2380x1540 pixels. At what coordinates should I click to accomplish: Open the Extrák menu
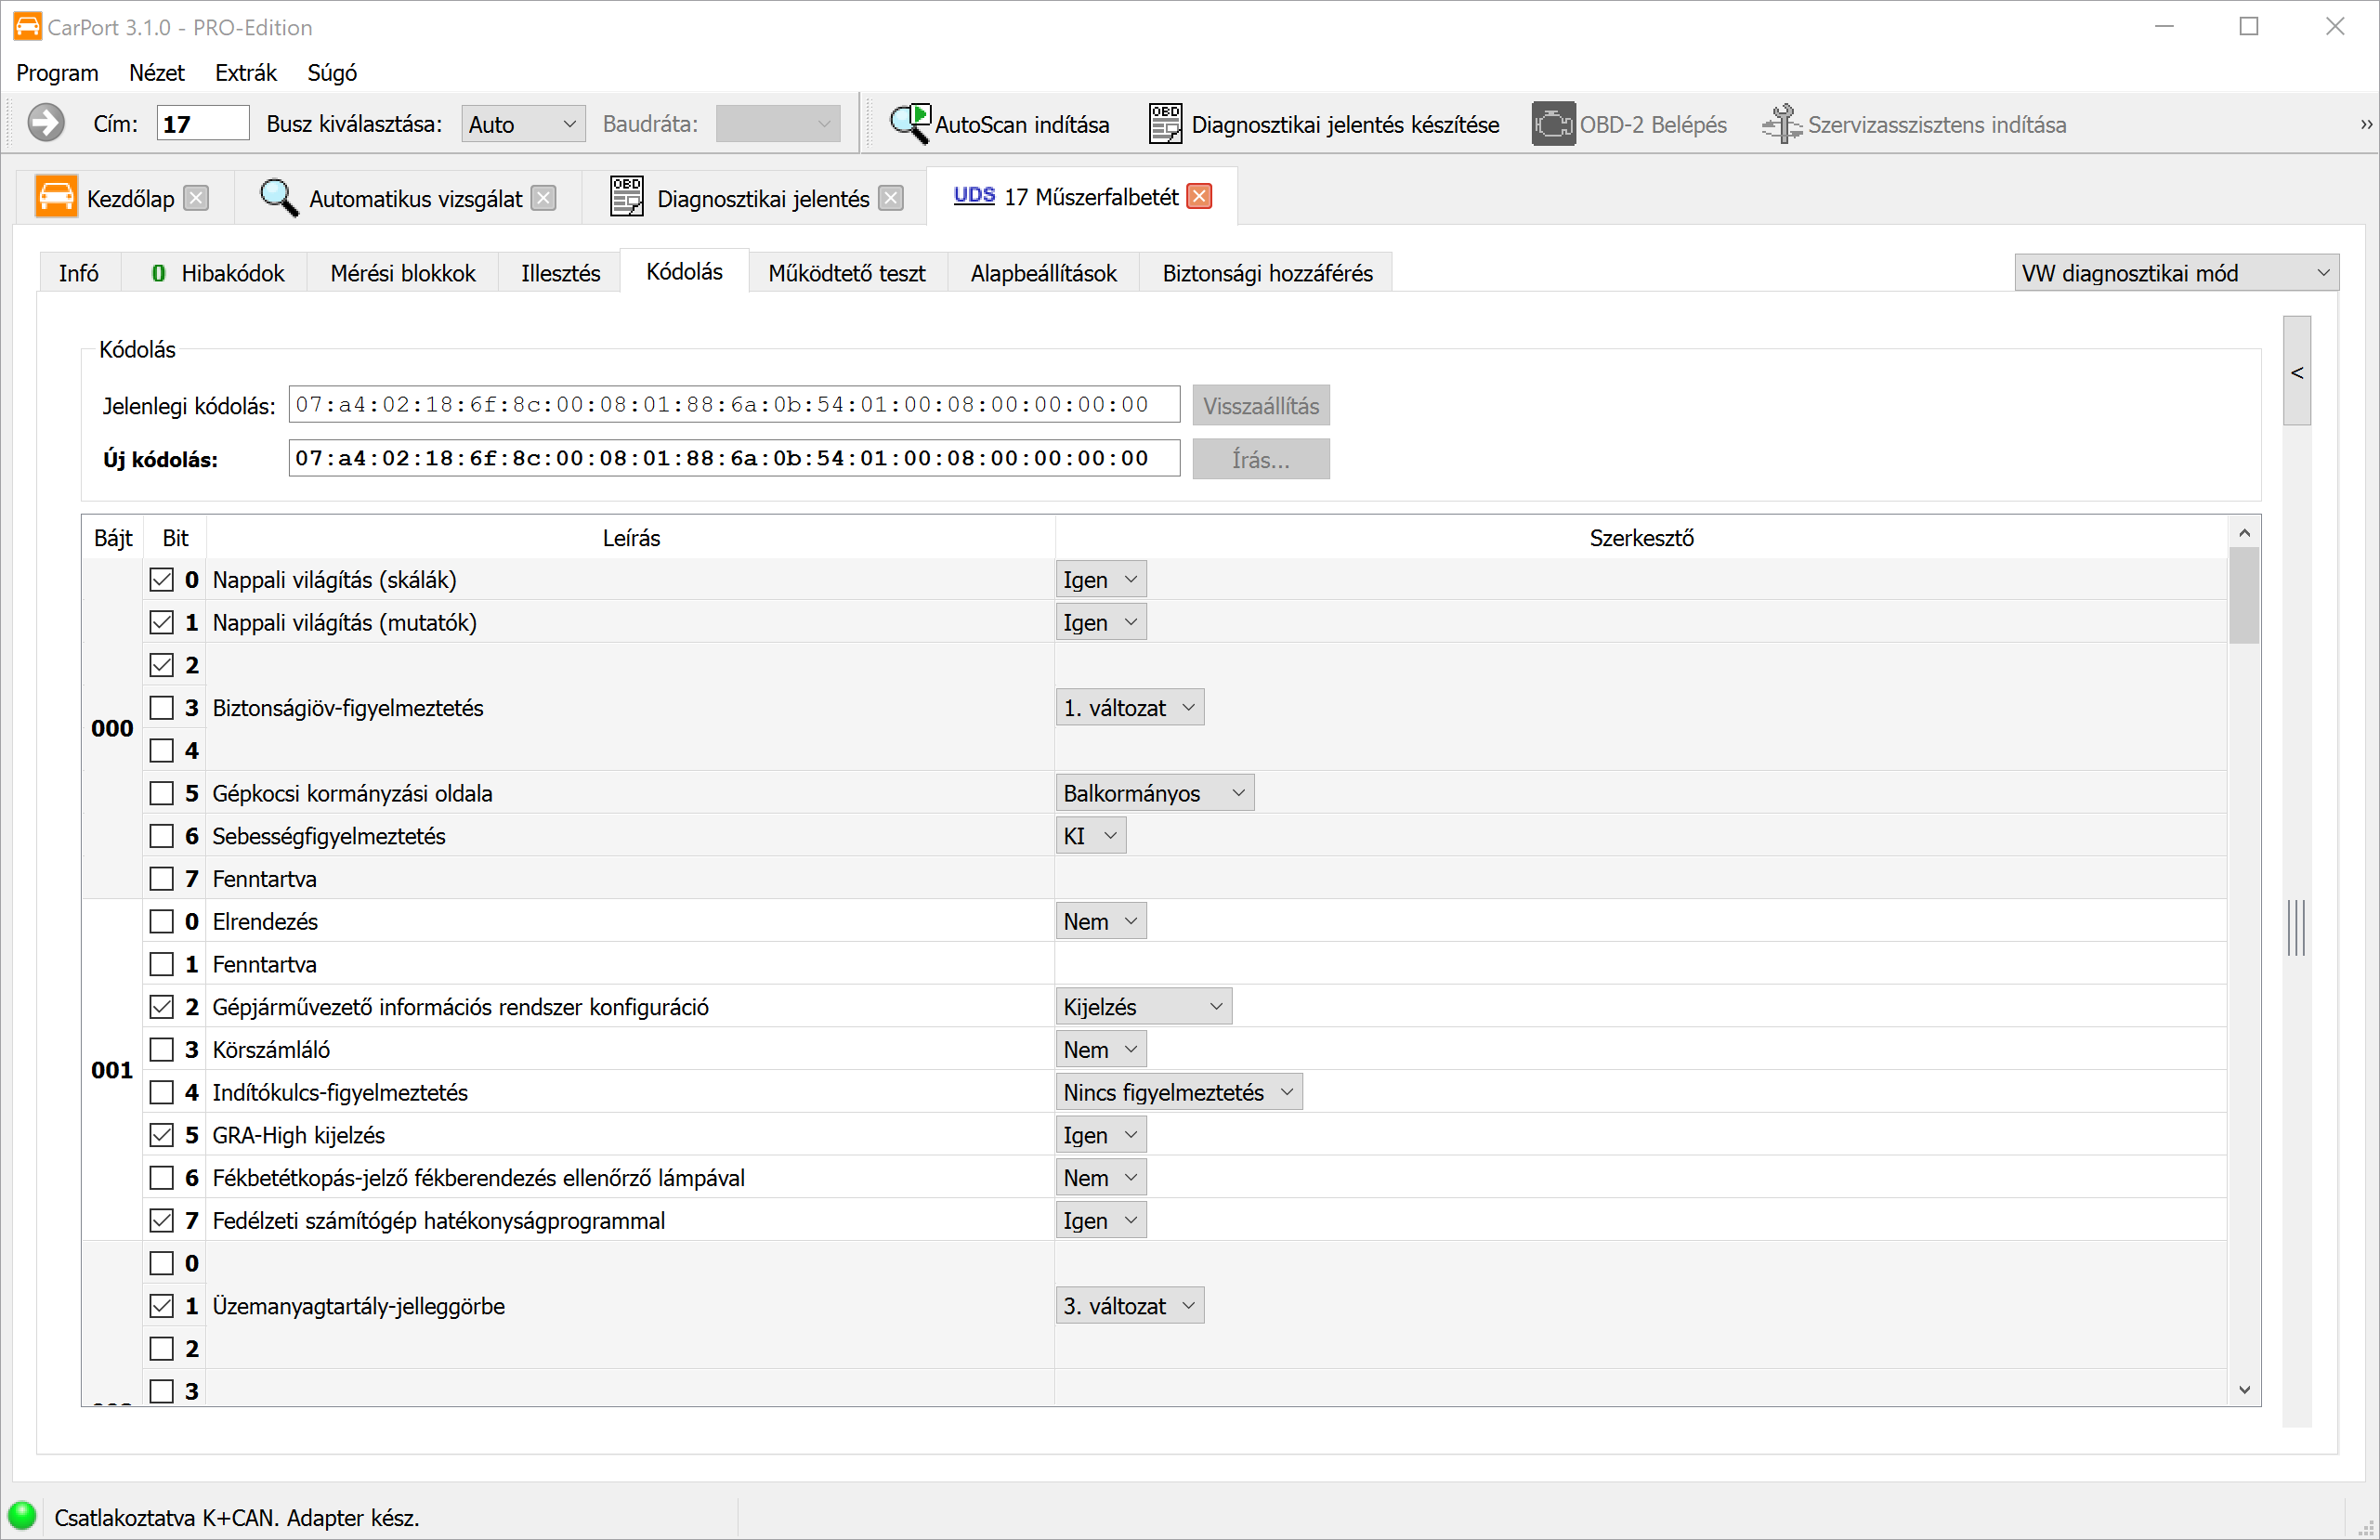coord(245,73)
